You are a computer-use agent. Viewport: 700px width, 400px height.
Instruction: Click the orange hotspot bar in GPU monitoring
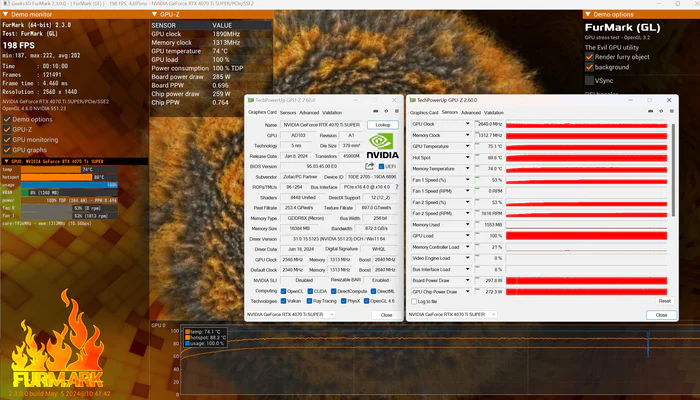point(56,177)
